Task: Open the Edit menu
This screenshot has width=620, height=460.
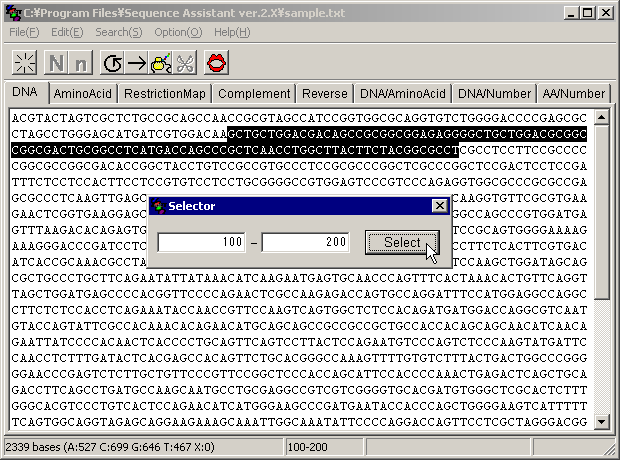Action: pyautogui.click(x=67, y=32)
